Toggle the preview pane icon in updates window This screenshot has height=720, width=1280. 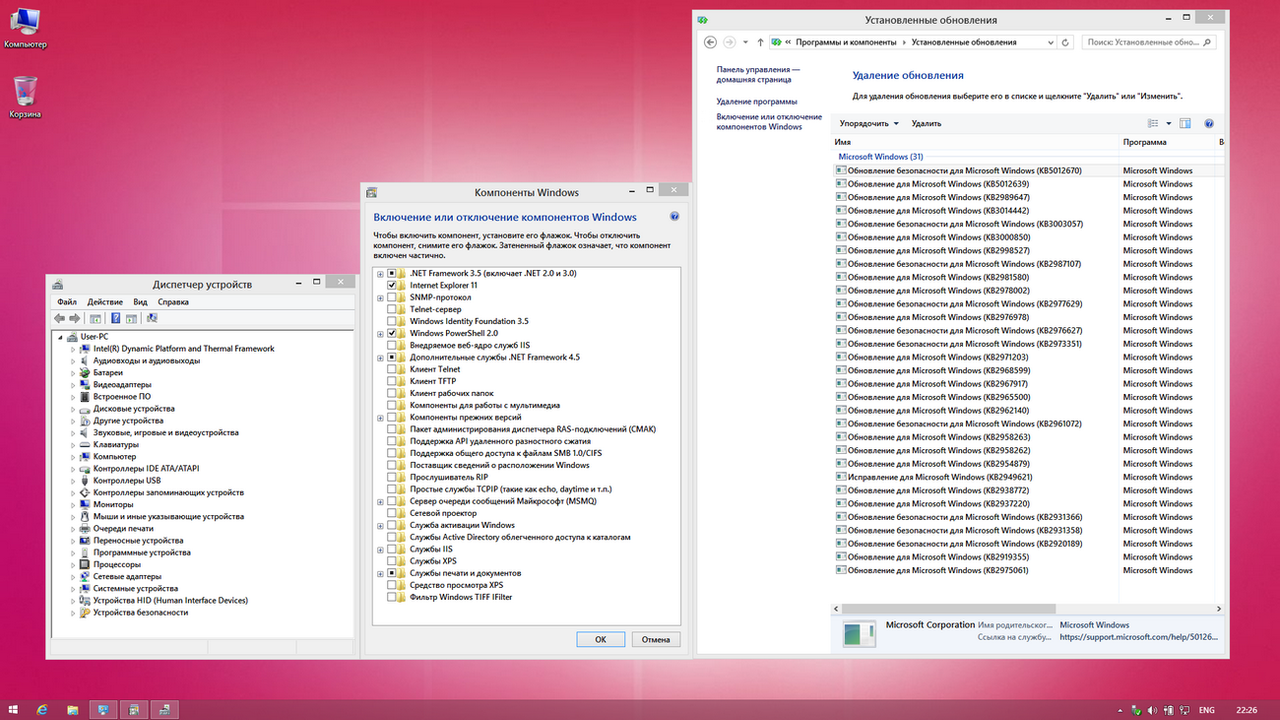[x=1185, y=123]
